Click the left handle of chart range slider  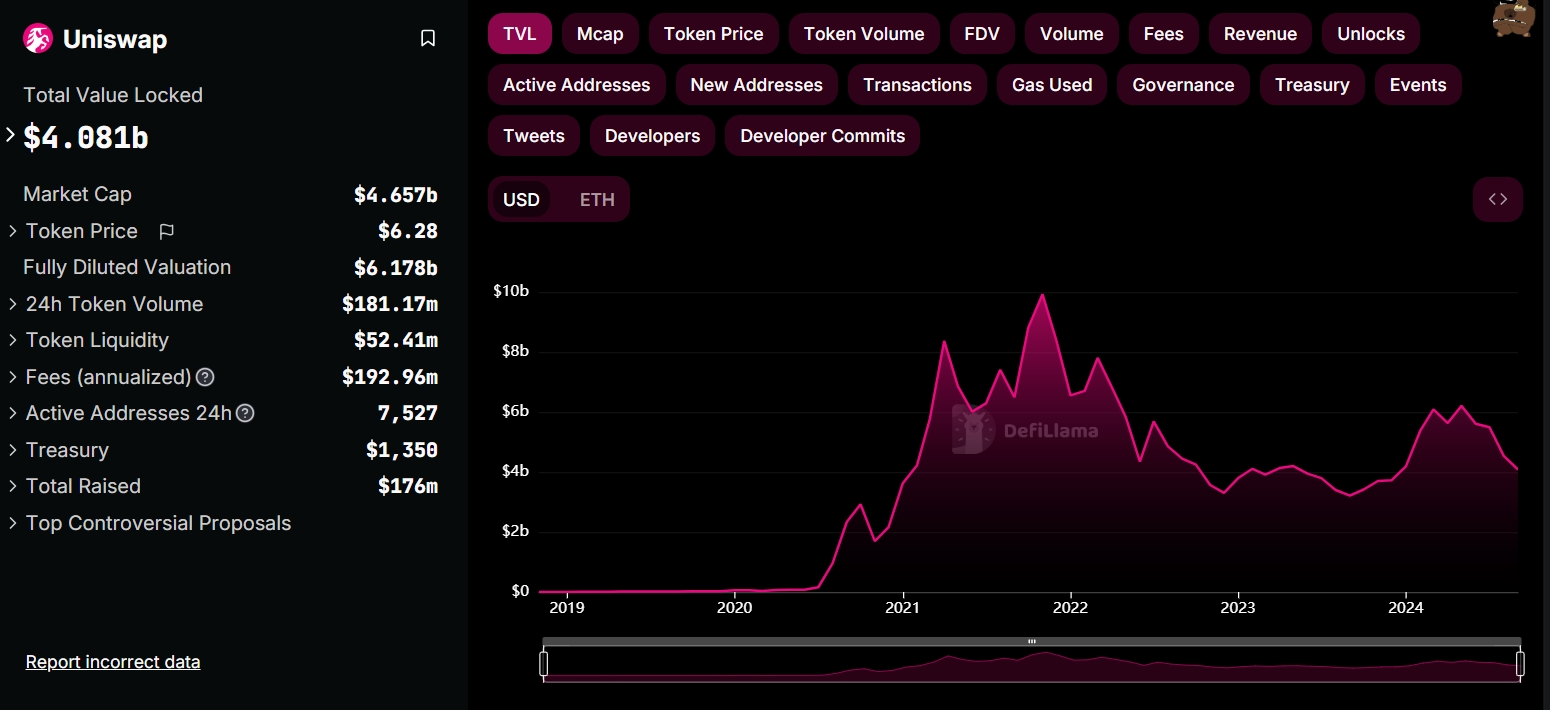[544, 663]
